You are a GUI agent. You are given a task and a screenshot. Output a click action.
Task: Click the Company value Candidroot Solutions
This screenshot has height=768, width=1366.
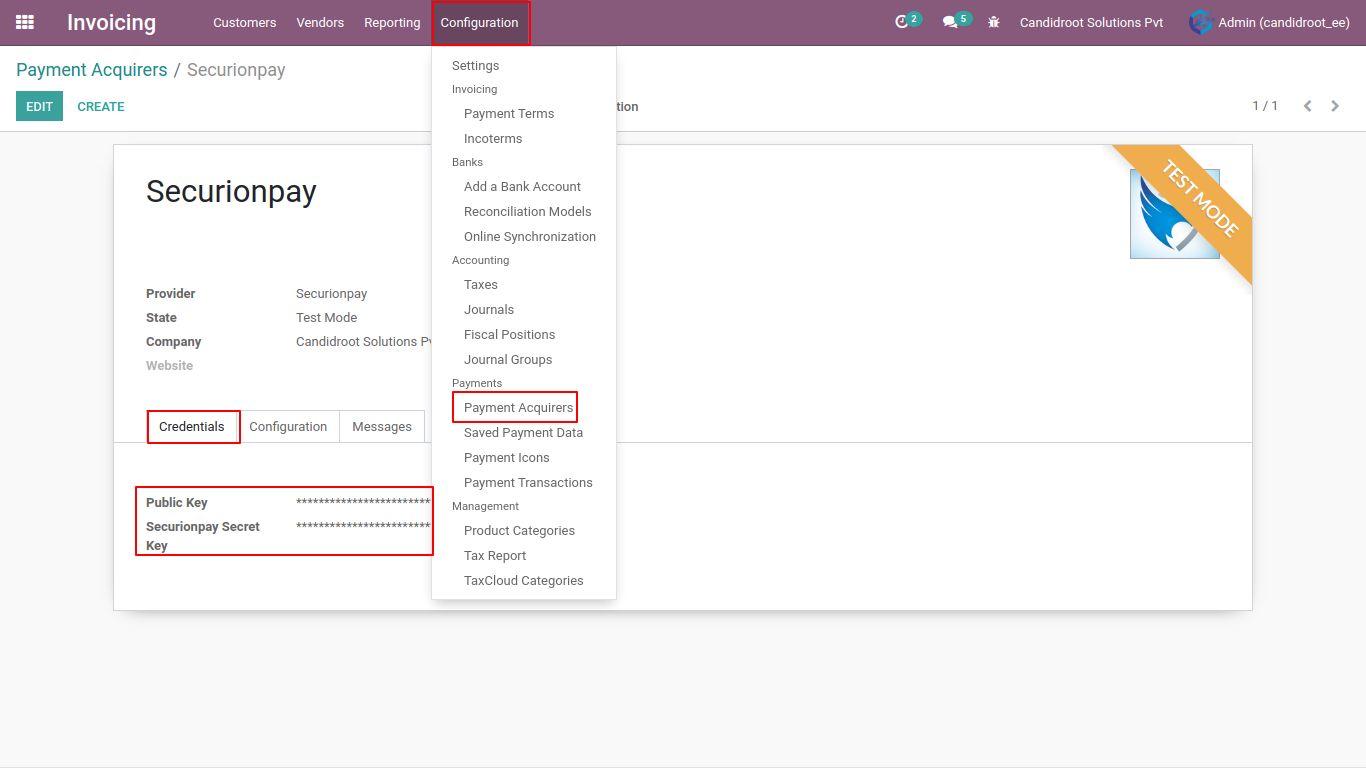(x=363, y=342)
